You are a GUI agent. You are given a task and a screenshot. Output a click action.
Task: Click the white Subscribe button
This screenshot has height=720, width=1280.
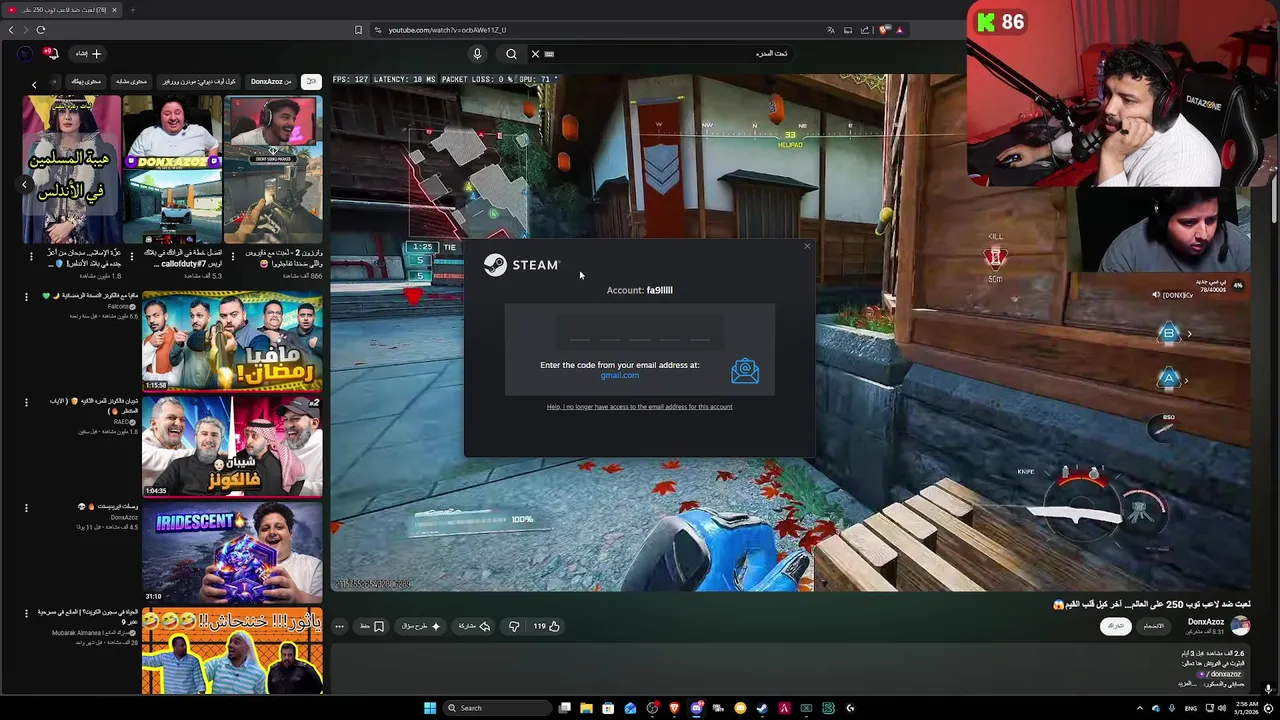tap(1115, 626)
